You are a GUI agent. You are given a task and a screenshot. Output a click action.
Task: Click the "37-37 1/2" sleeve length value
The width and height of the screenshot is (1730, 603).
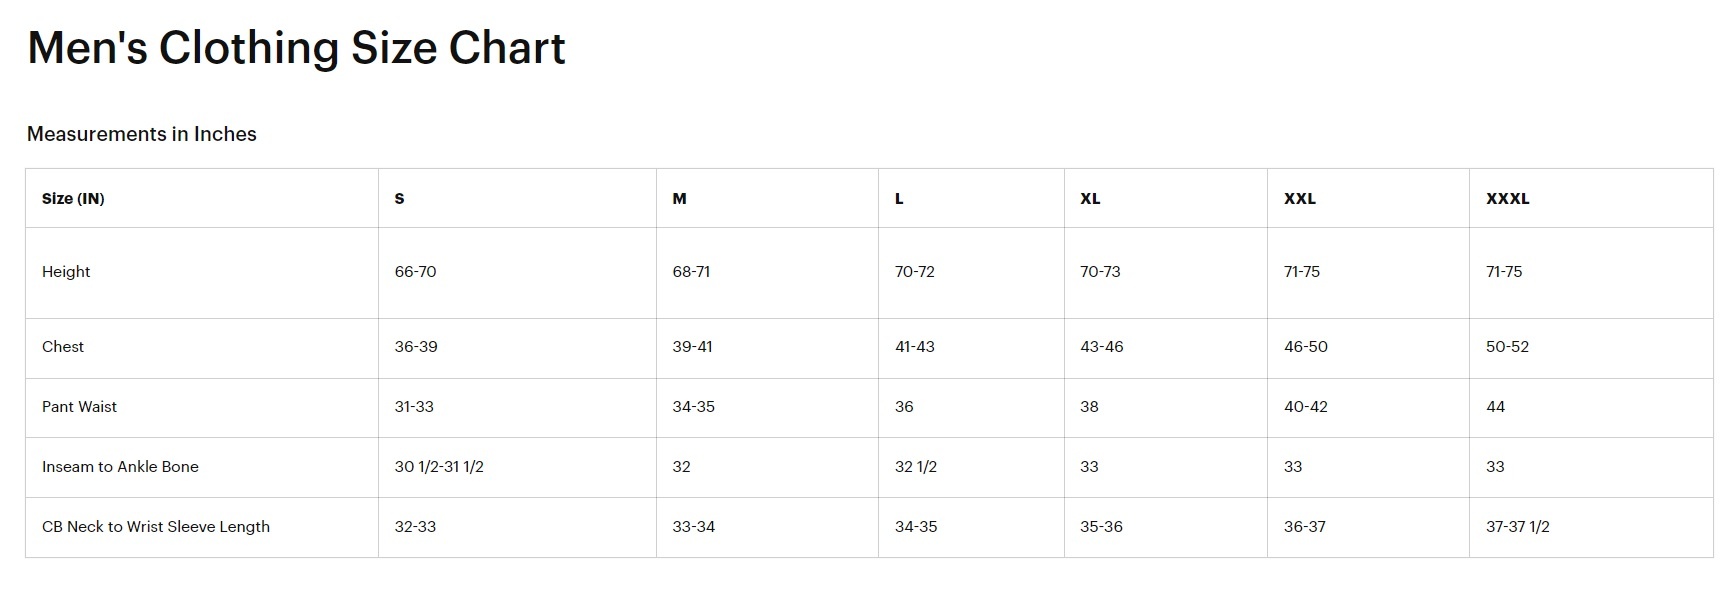(x=1517, y=526)
